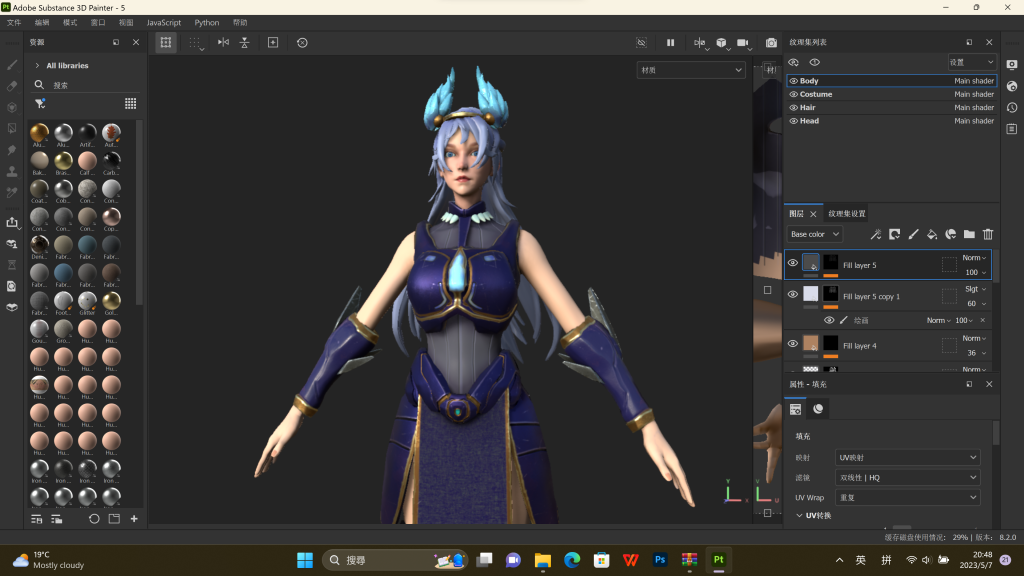The width and height of the screenshot is (1024, 576).
Task: Open the 3D cube view mode icon
Action: [721, 42]
